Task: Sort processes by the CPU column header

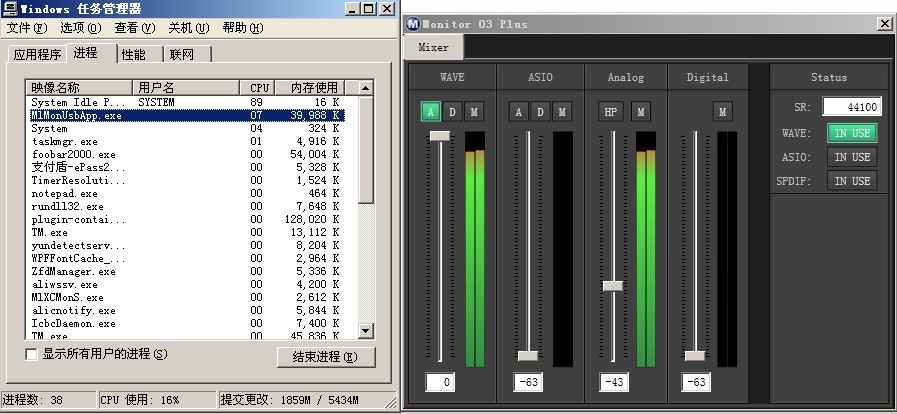Action: pyautogui.click(x=259, y=88)
